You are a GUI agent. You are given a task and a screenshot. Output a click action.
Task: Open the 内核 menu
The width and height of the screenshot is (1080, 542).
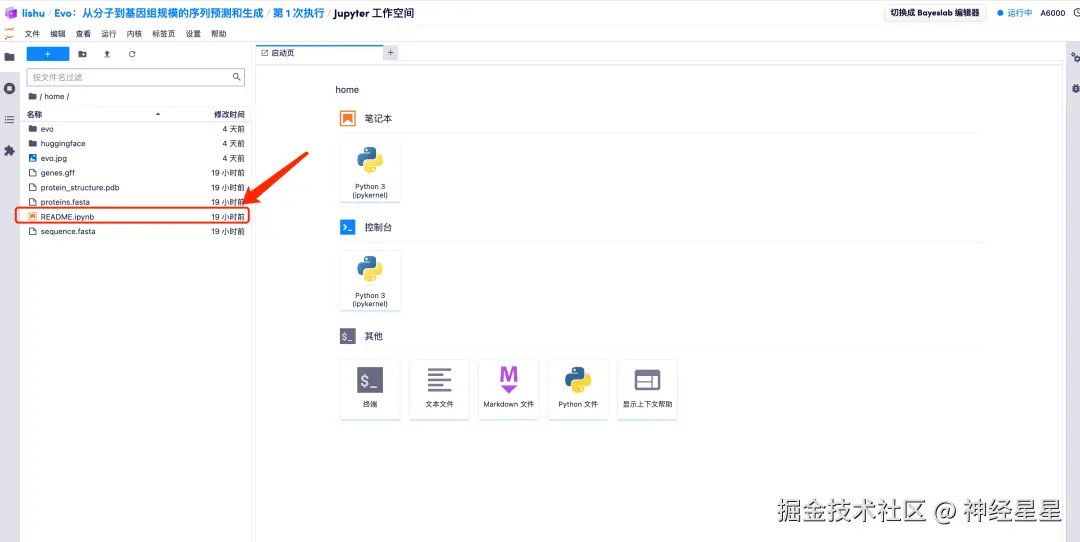point(134,34)
